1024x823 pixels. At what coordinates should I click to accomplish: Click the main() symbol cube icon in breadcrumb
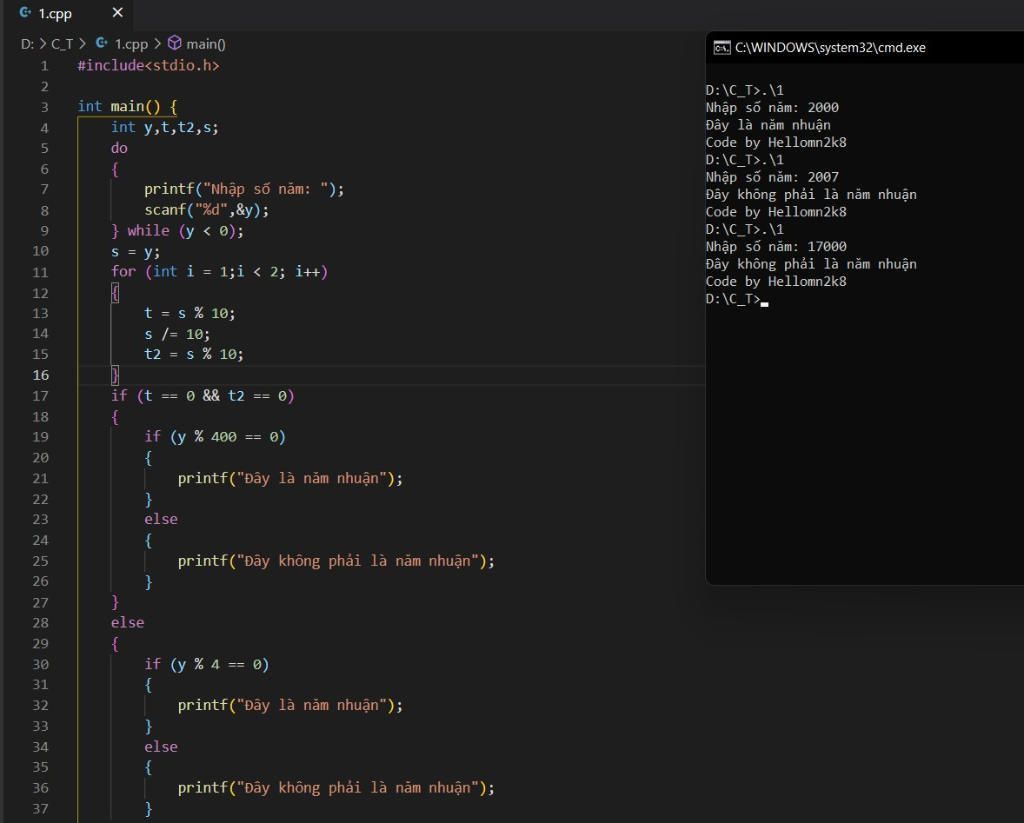(174, 43)
